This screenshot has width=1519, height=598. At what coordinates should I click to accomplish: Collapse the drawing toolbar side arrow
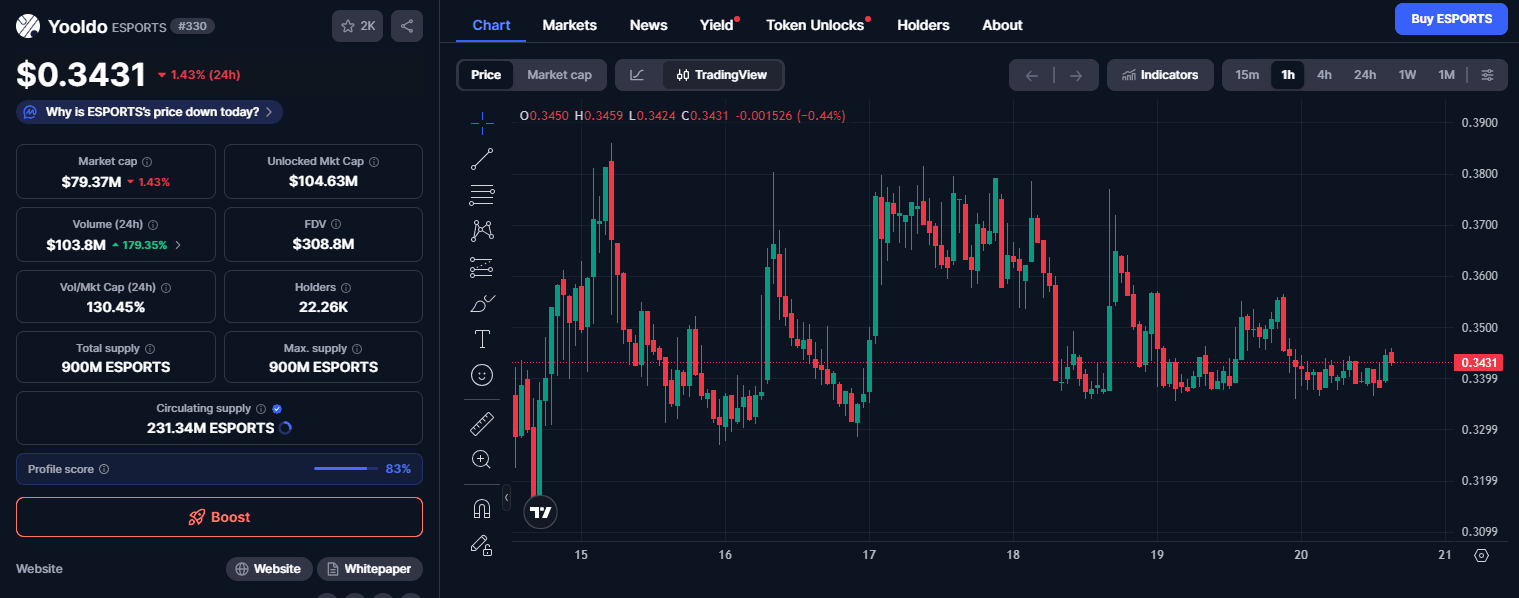[x=506, y=497]
